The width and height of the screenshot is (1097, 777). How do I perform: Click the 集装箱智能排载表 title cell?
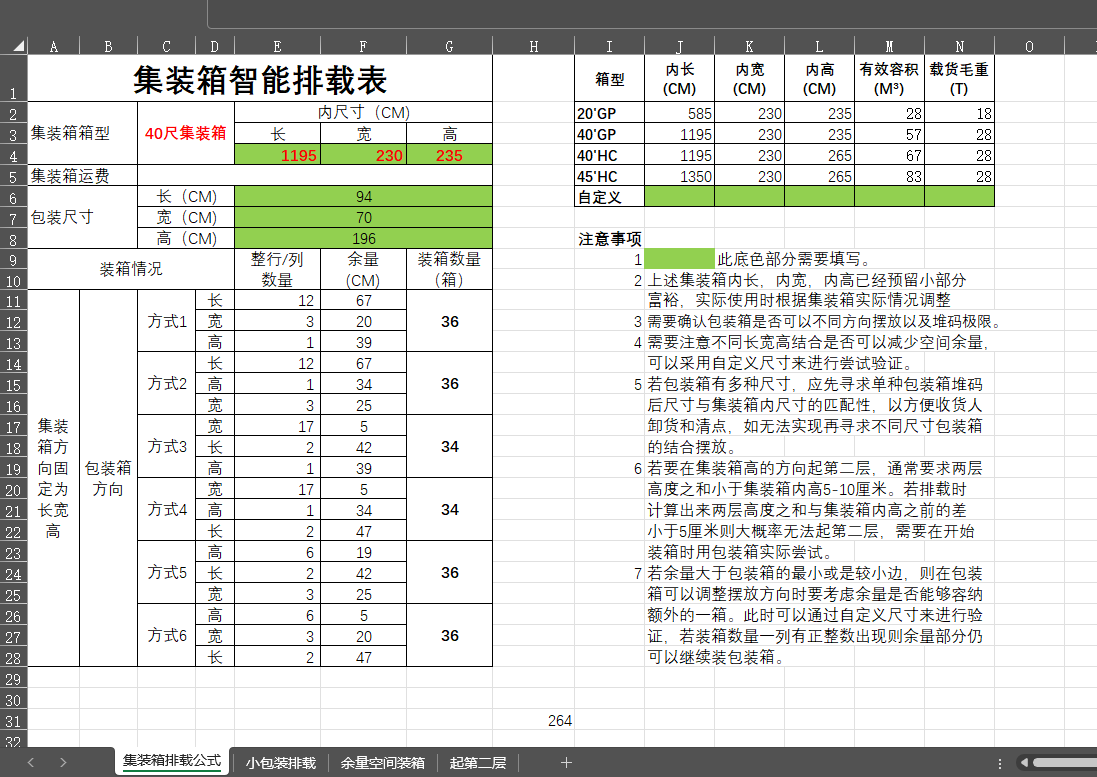coord(260,80)
